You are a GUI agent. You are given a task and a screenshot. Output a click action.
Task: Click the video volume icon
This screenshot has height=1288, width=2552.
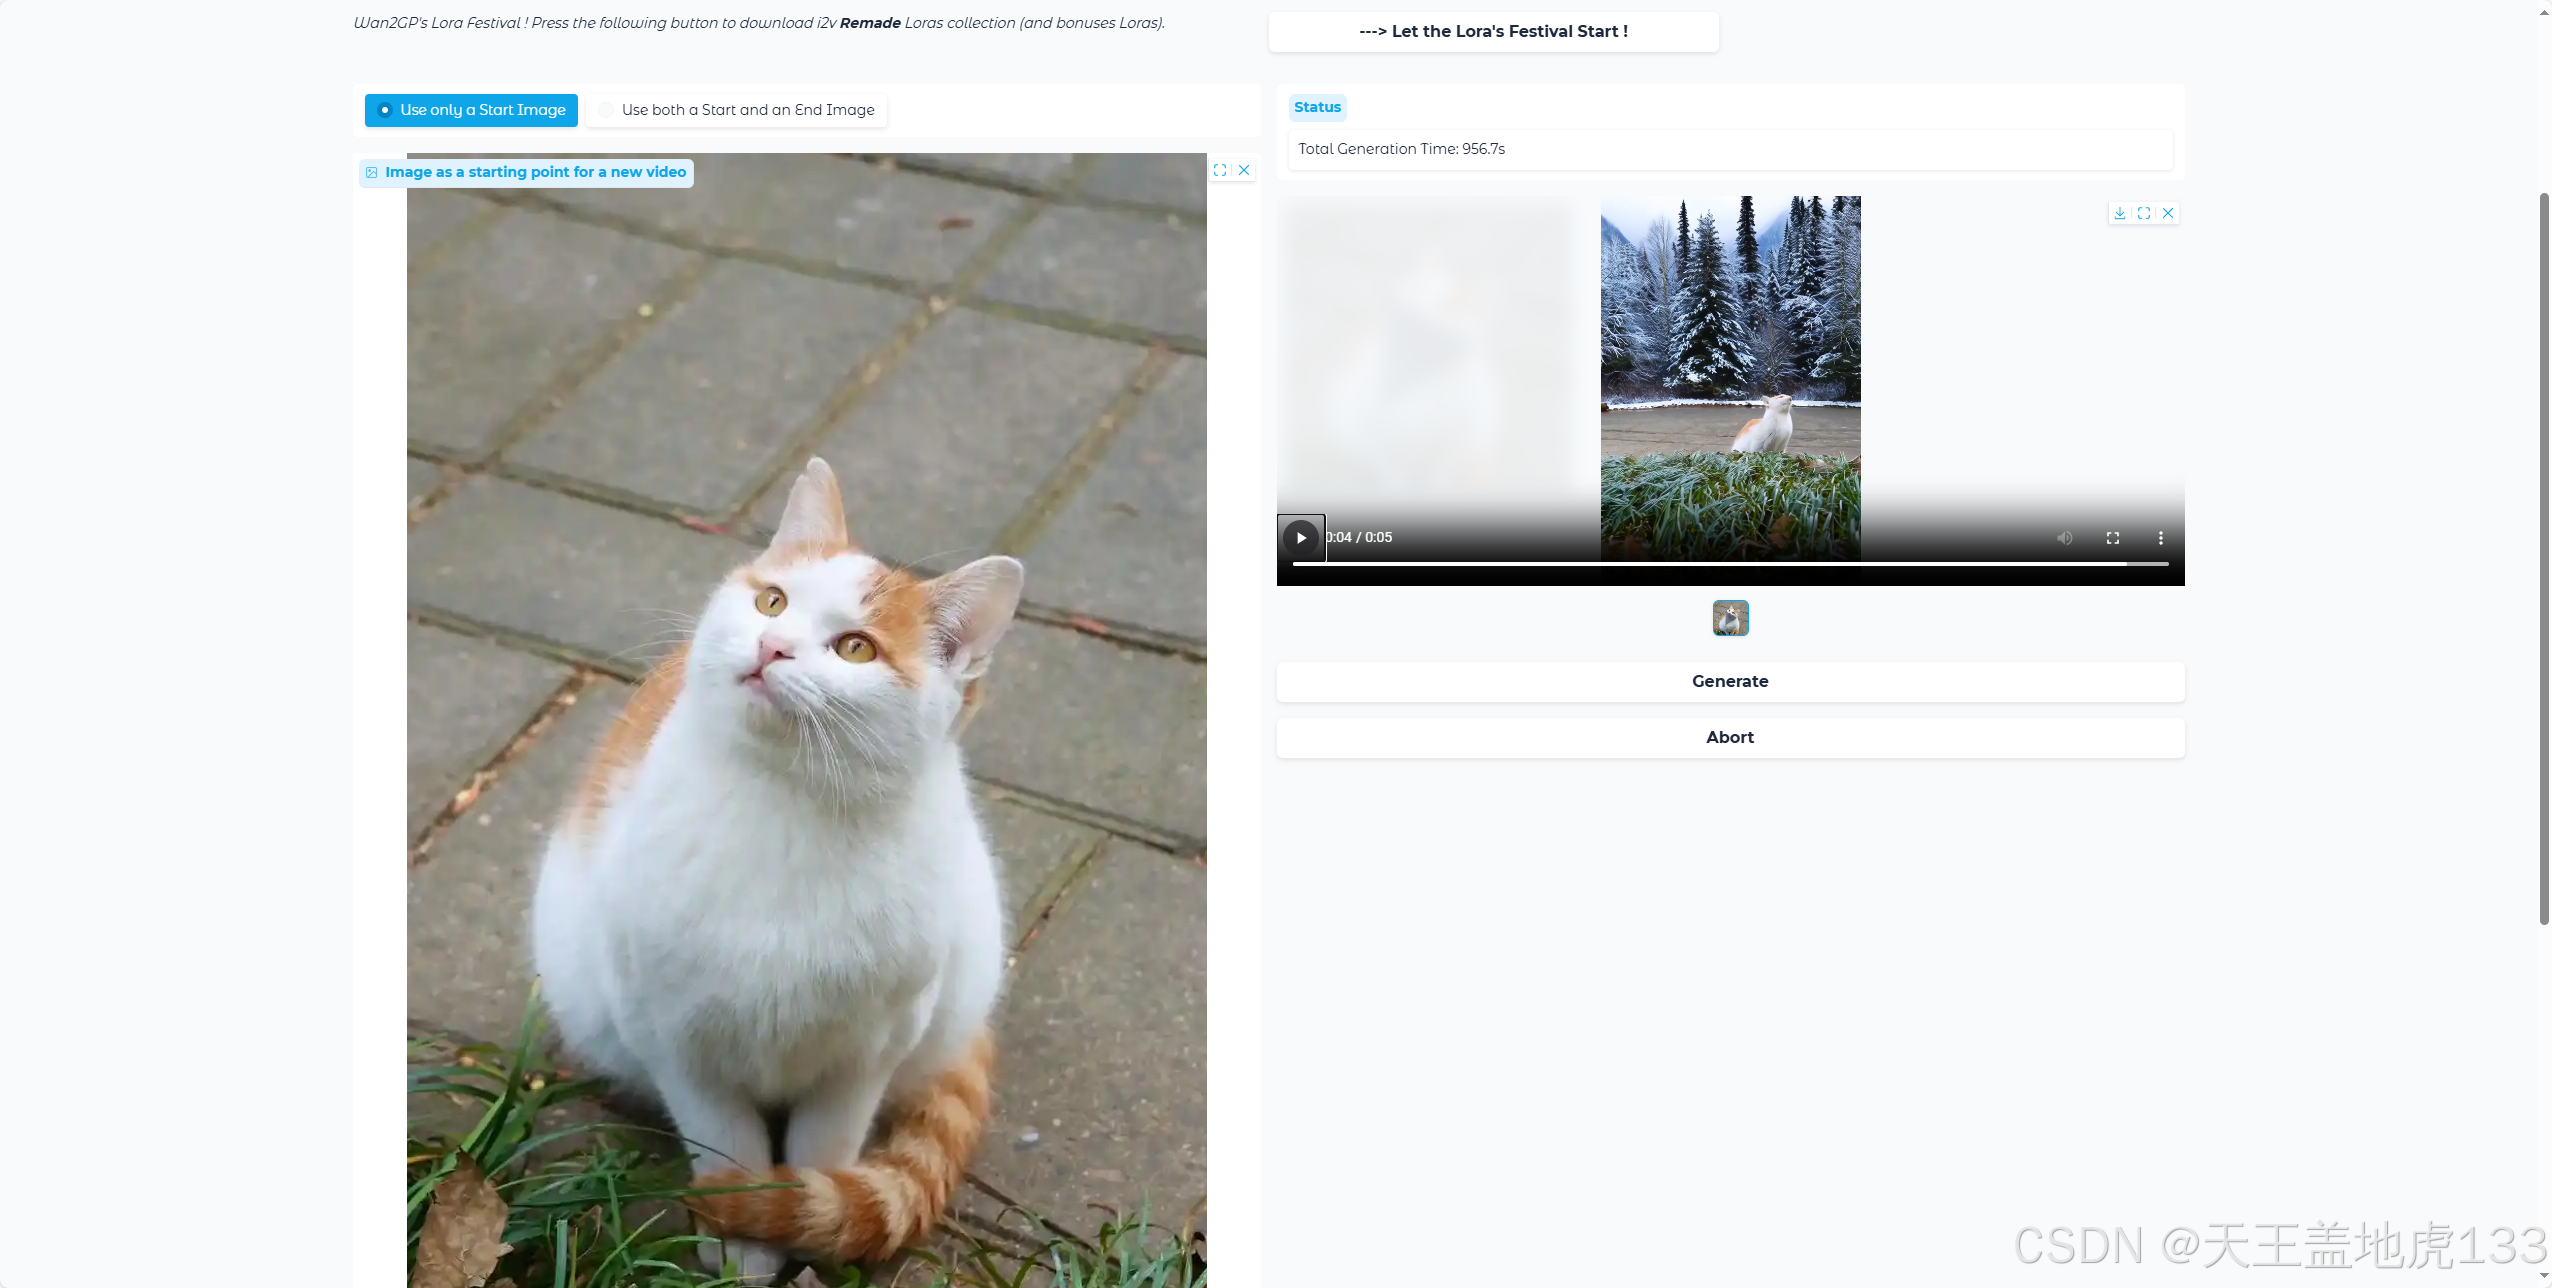2064,538
